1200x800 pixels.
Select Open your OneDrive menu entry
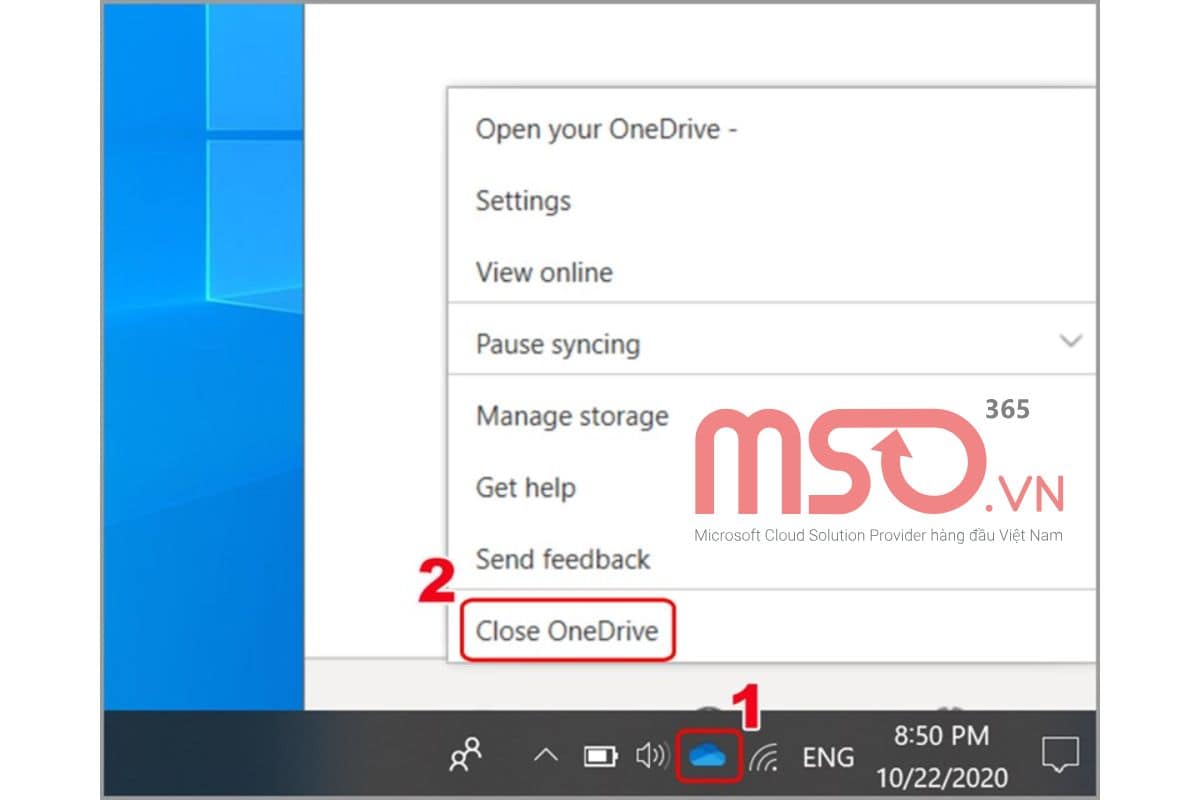coord(771,129)
